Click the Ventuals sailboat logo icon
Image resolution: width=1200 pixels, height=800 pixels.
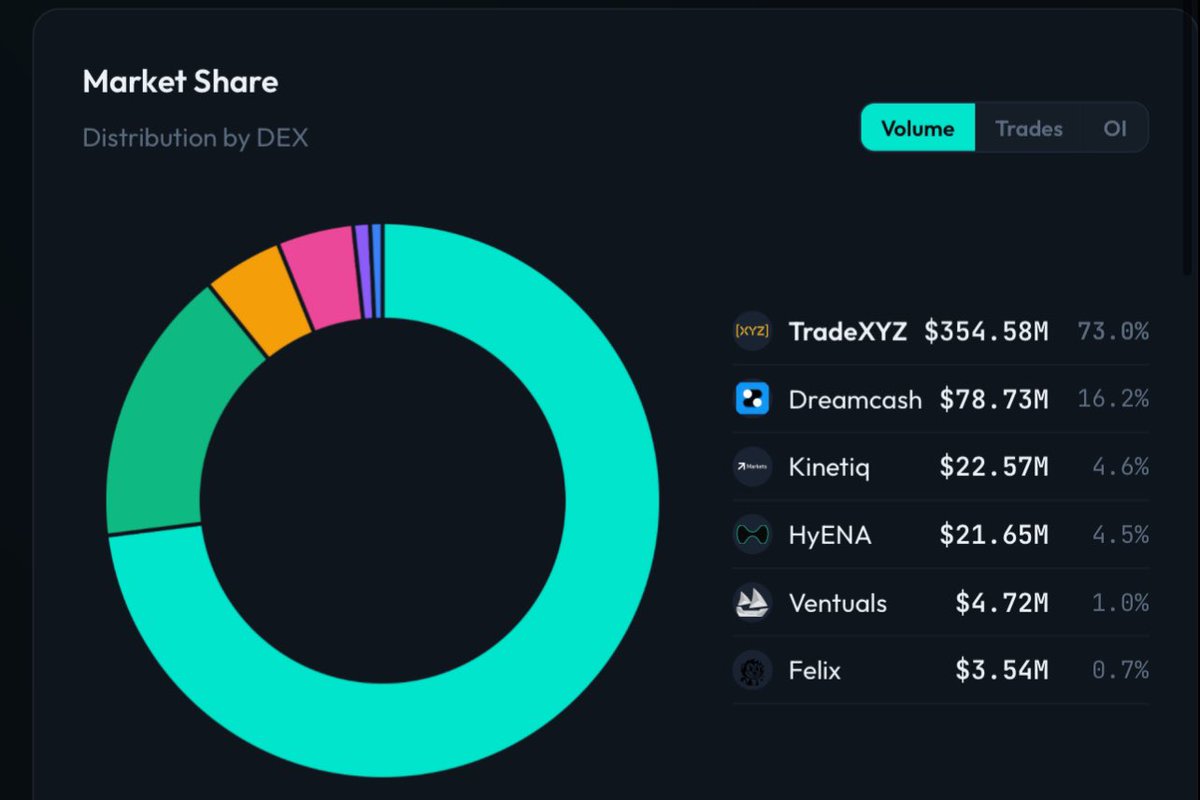(752, 603)
